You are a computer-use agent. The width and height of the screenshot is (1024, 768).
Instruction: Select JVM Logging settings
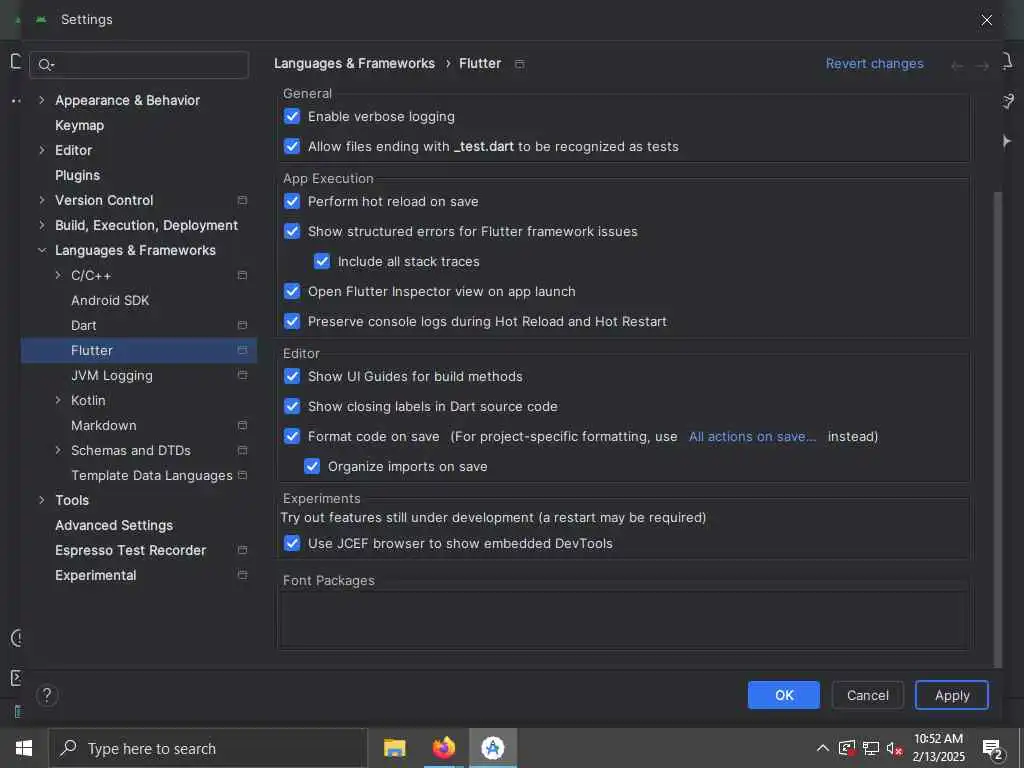click(112, 376)
